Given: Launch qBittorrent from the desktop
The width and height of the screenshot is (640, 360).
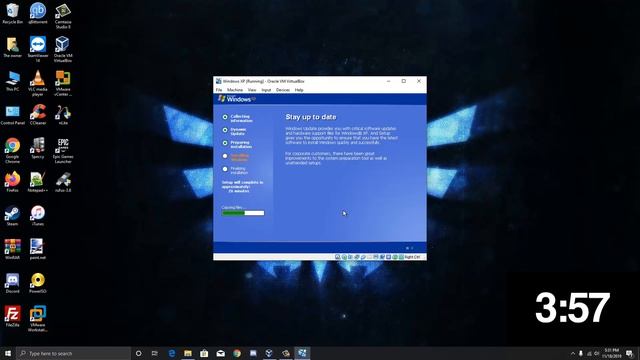Looking at the screenshot, I should (38, 13).
